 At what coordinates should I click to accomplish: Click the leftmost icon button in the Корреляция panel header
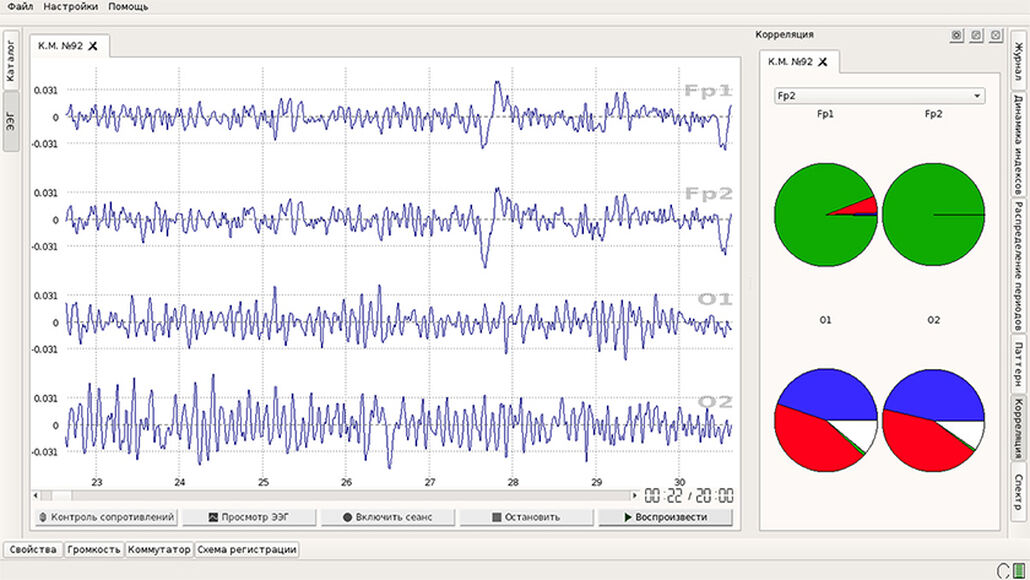956,35
